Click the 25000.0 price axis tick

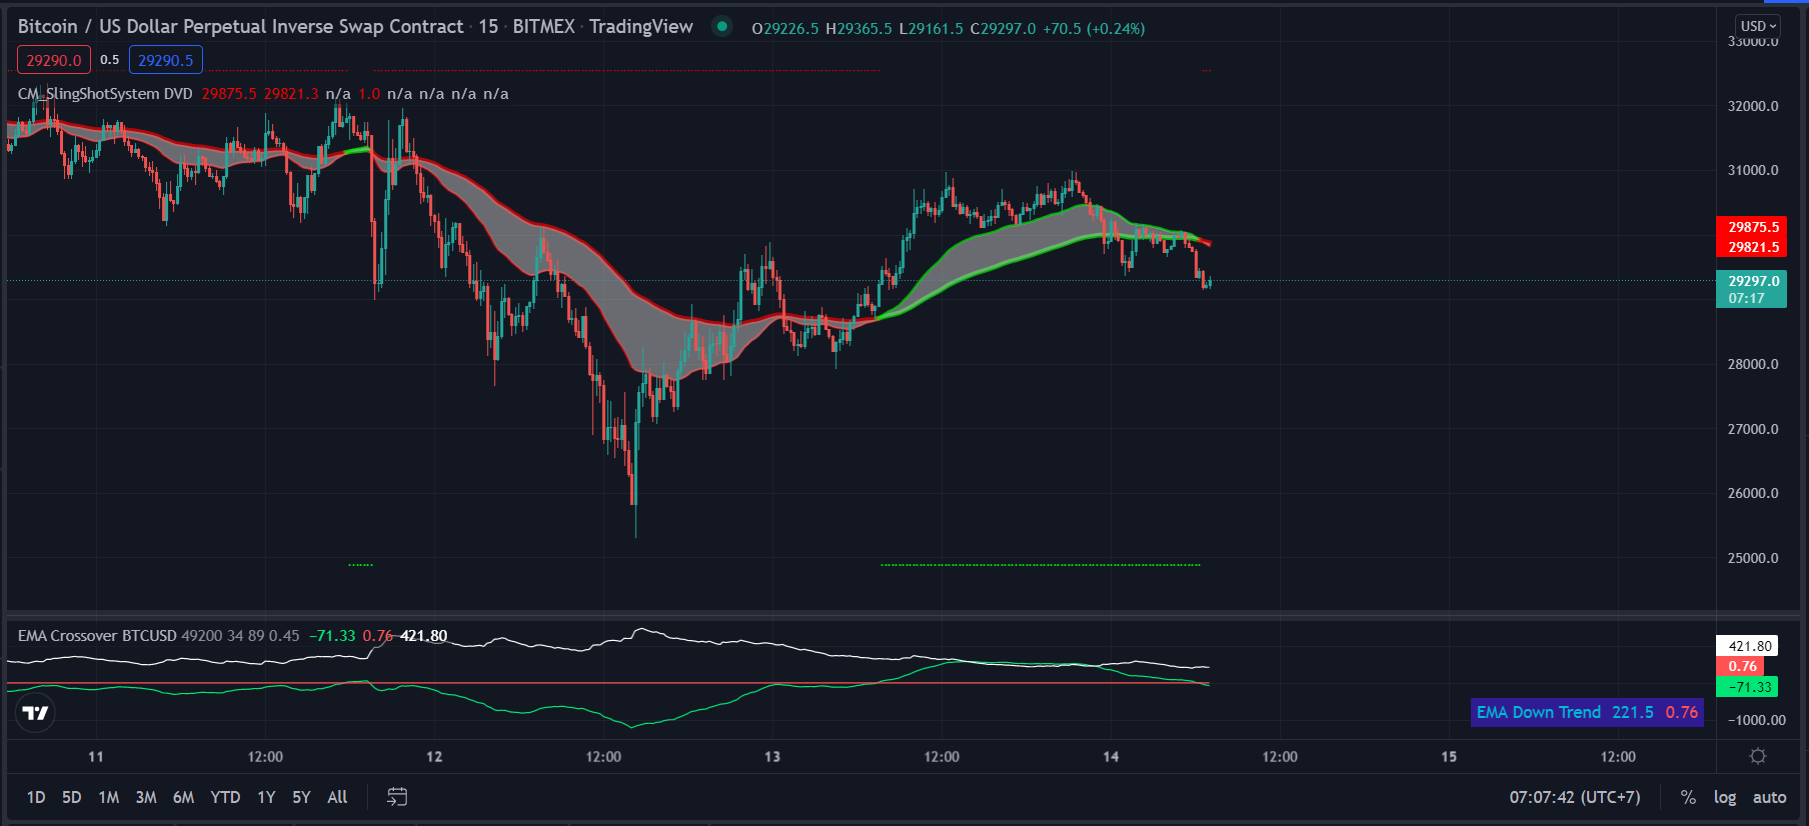coord(1753,558)
